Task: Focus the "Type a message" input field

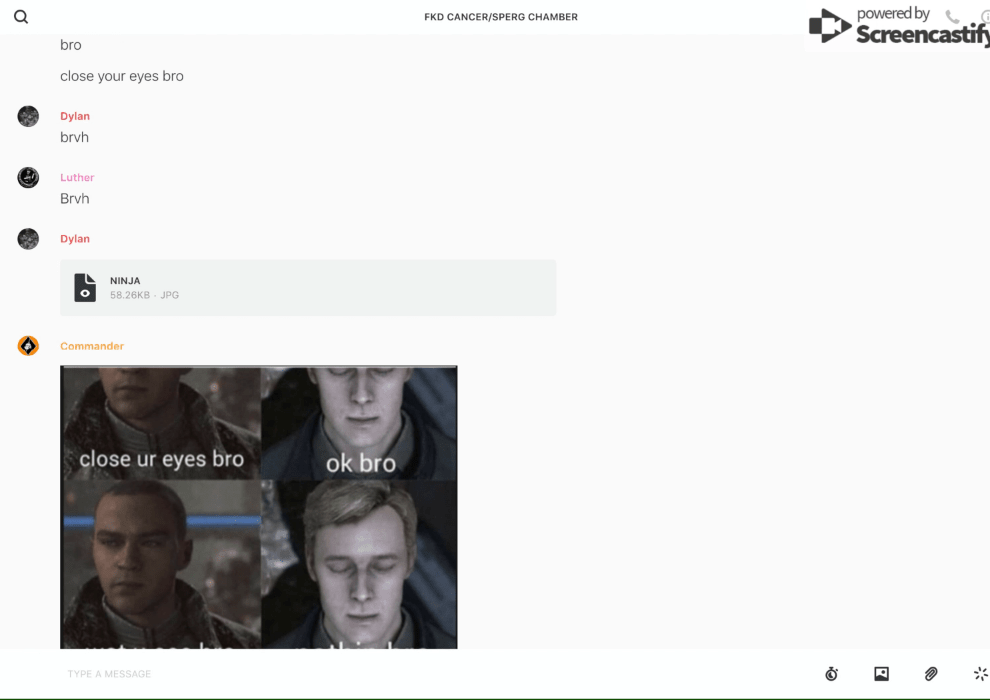Action: click(400, 674)
